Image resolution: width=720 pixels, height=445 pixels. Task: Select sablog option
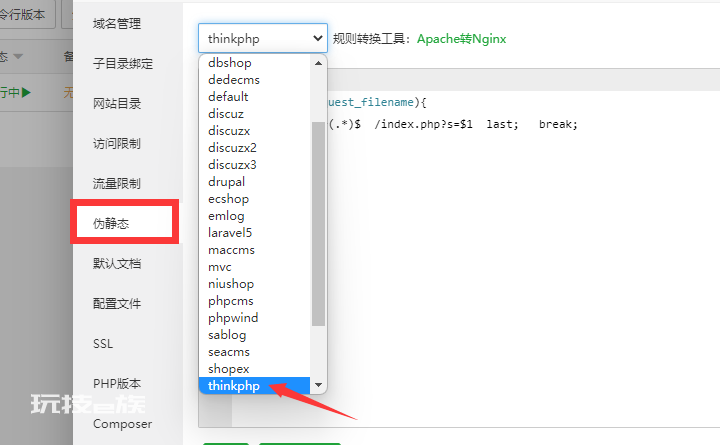coord(255,334)
